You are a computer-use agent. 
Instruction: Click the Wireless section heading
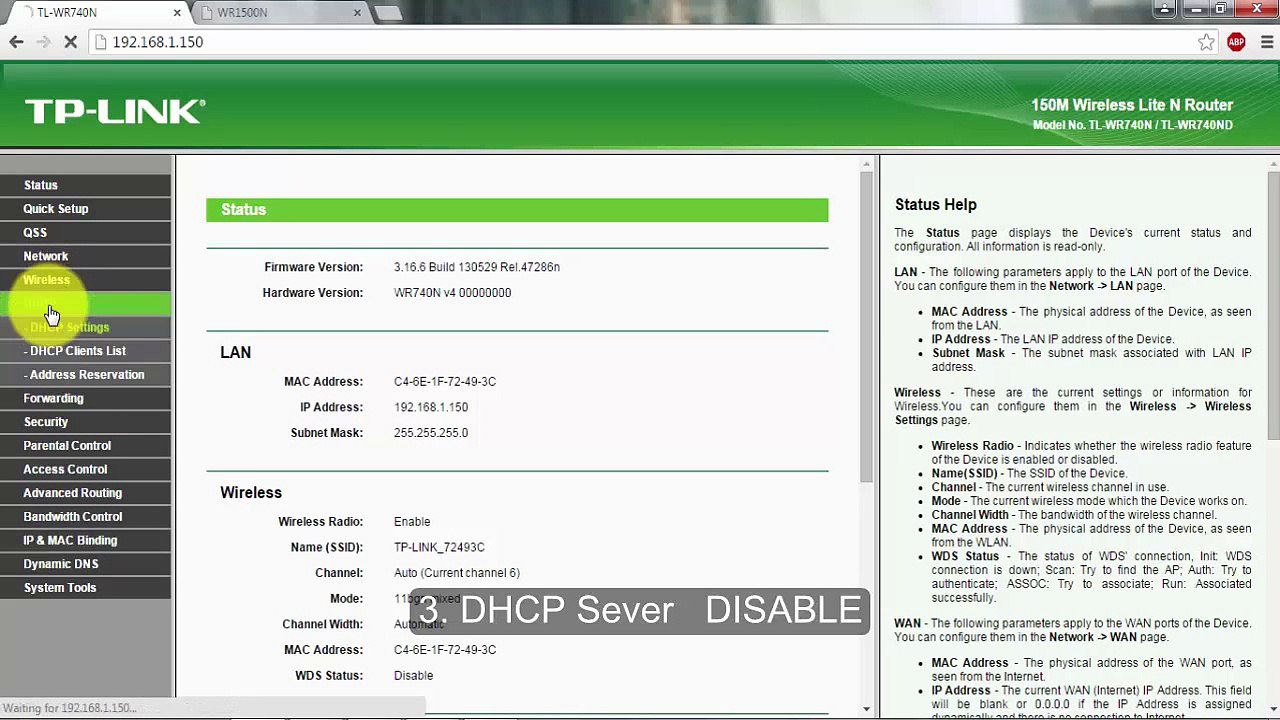click(x=251, y=493)
